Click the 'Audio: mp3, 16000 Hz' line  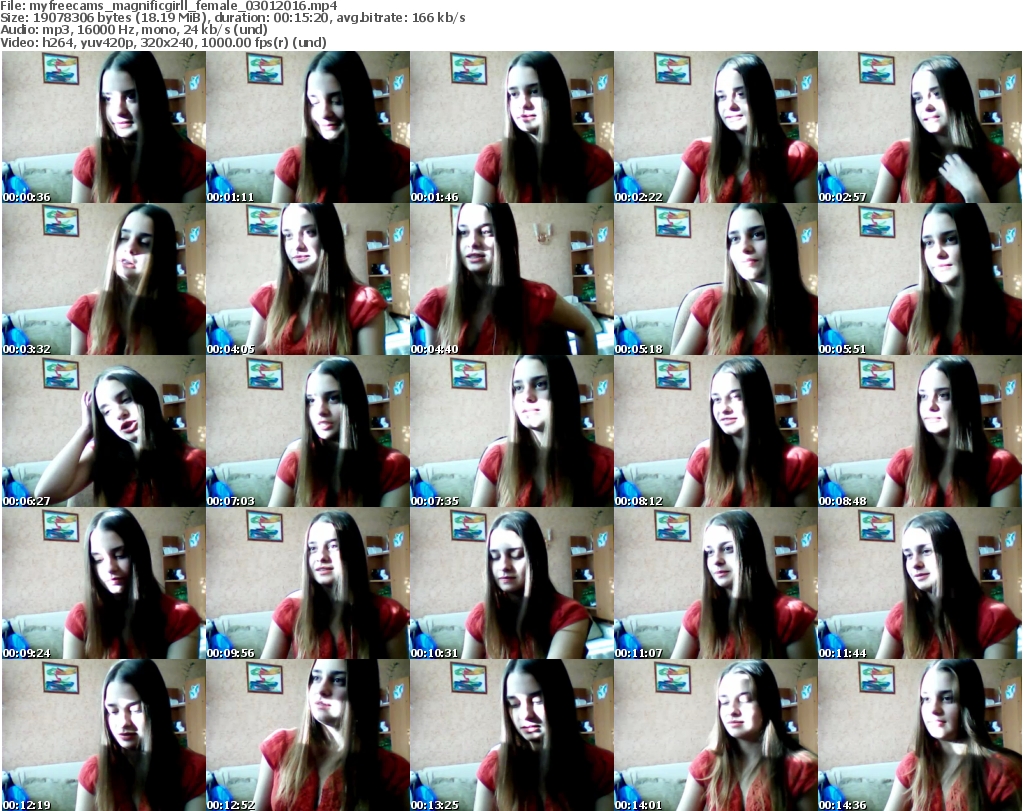tap(134, 30)
